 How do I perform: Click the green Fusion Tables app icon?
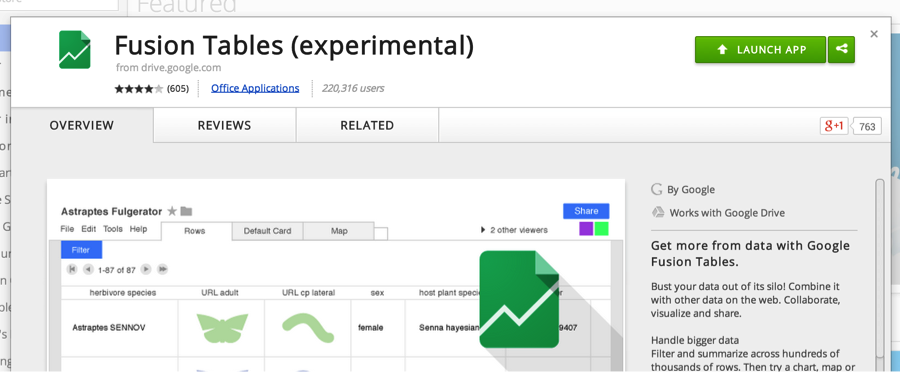[75, 50]
